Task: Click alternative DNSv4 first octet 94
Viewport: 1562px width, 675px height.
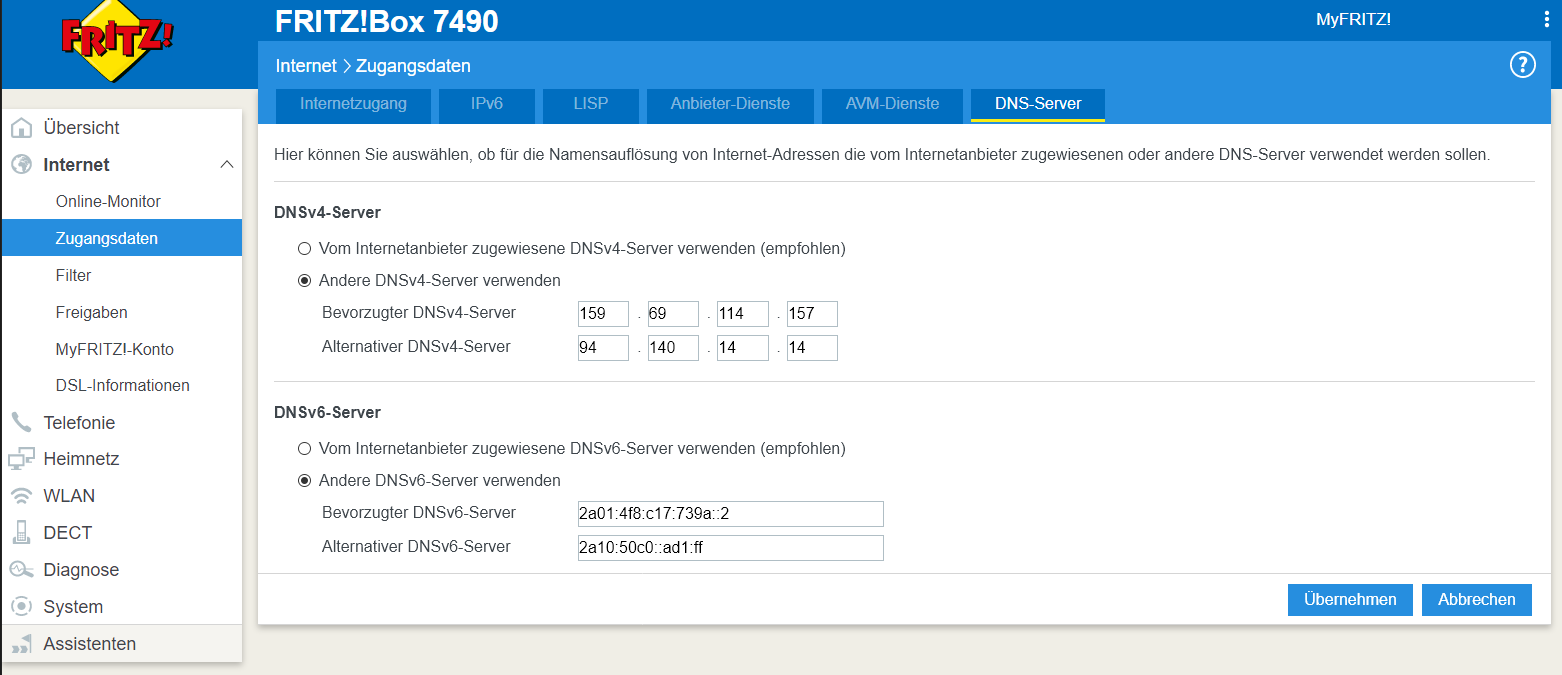Action: [603, 348]
